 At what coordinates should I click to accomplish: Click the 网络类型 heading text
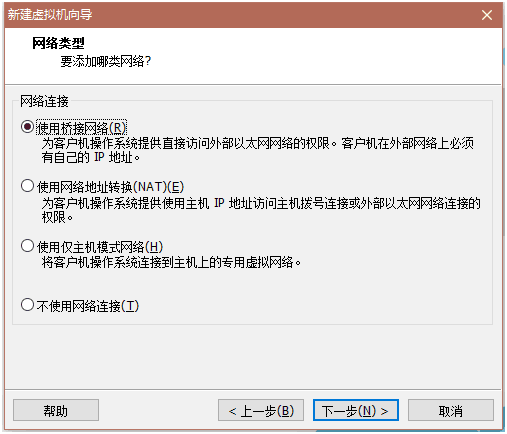point(58,43)
